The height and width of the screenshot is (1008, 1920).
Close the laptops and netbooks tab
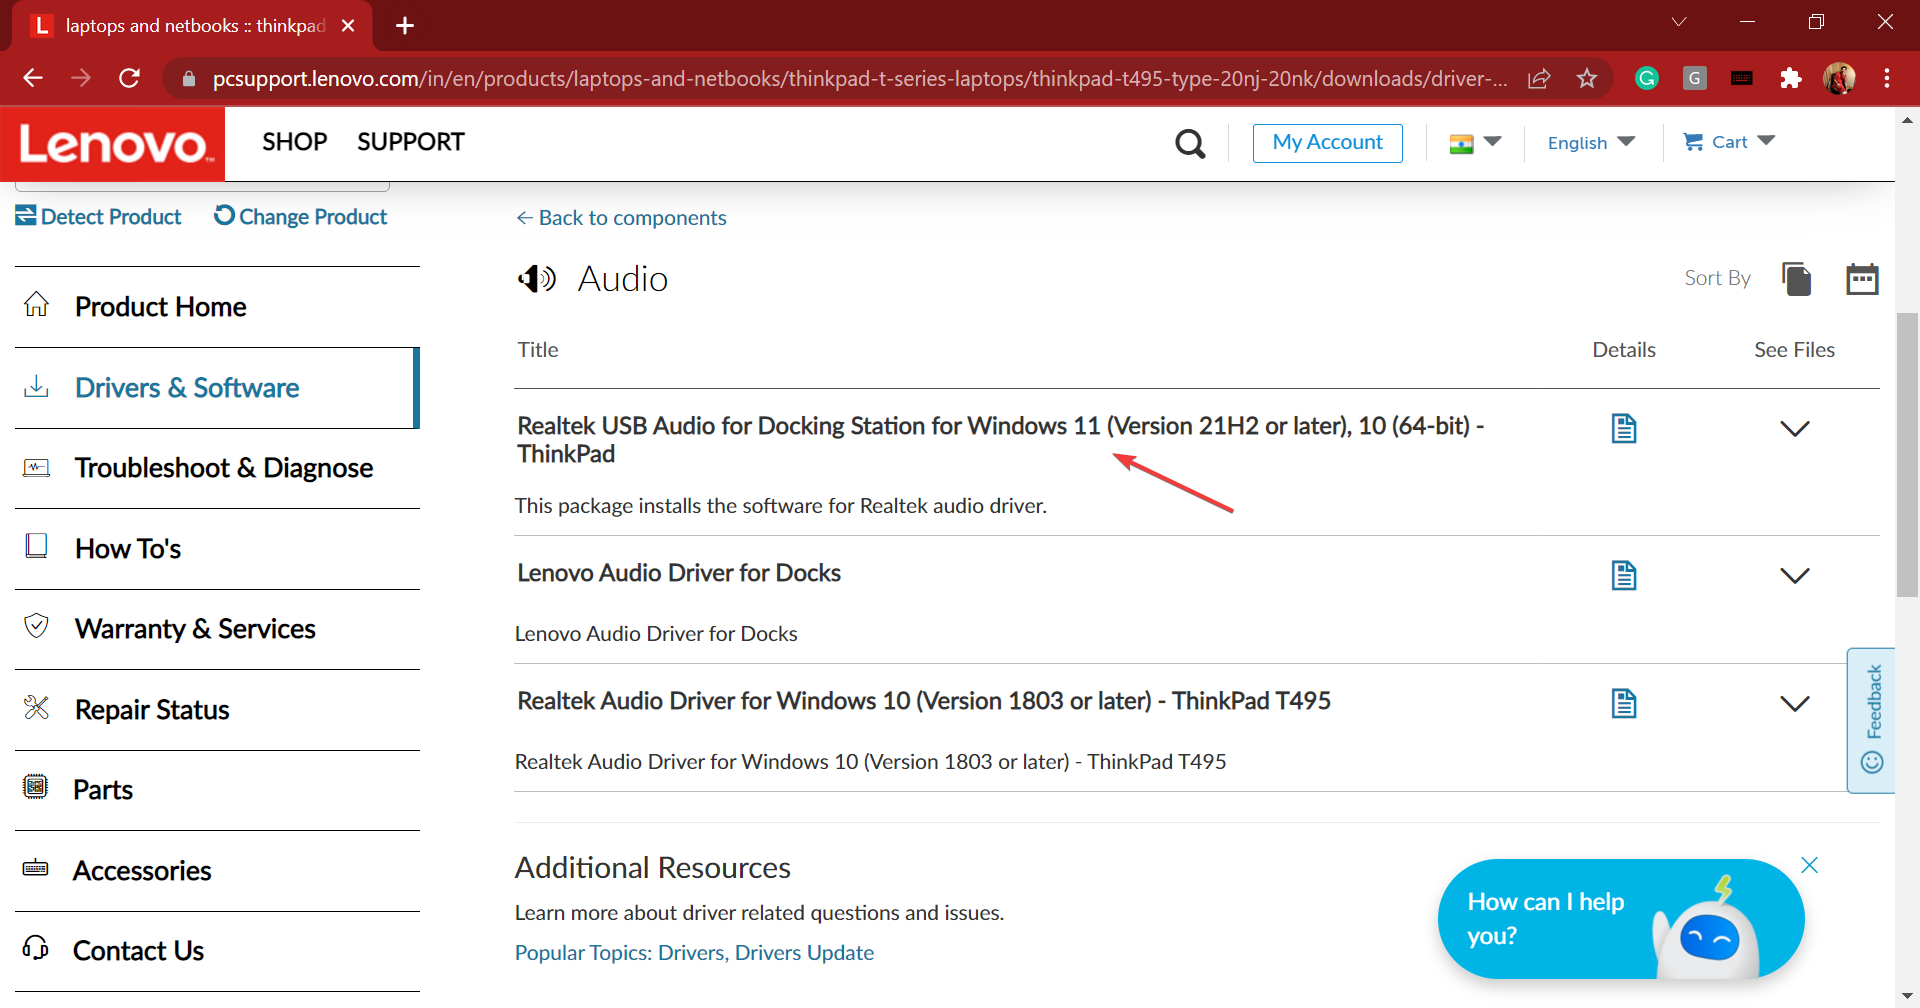(348, 26)
